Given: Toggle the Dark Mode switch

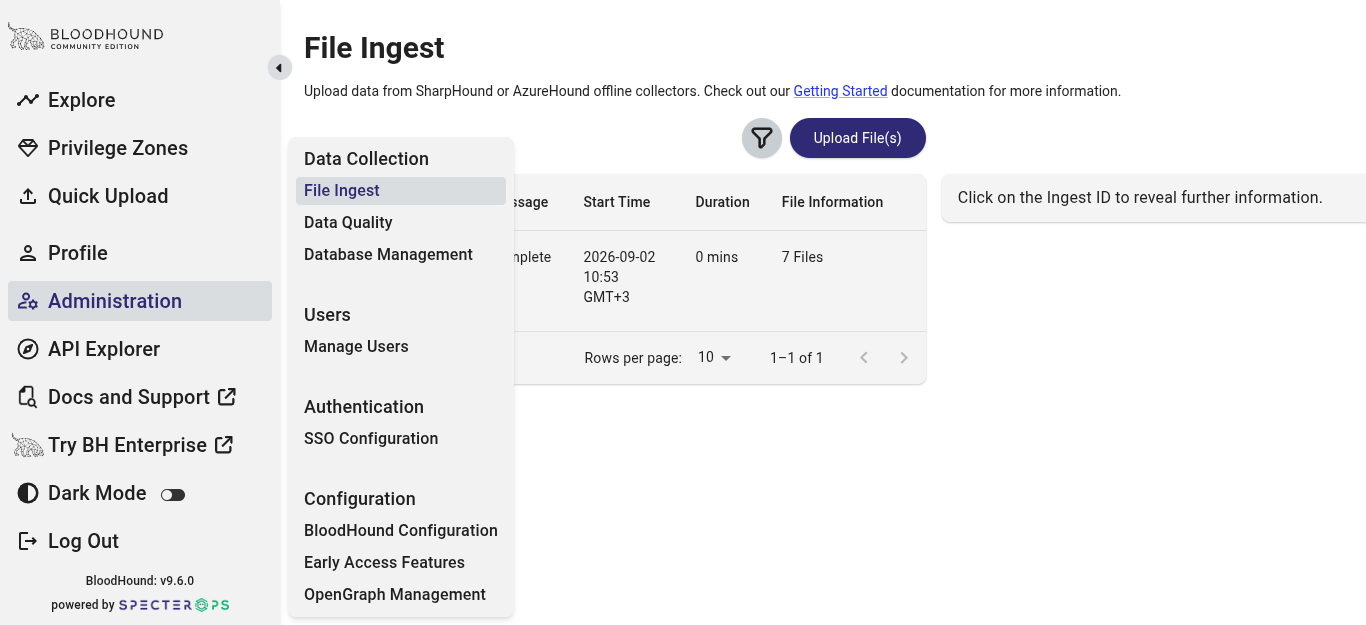Looking at the screenshot, I should (x=173, y=494).
